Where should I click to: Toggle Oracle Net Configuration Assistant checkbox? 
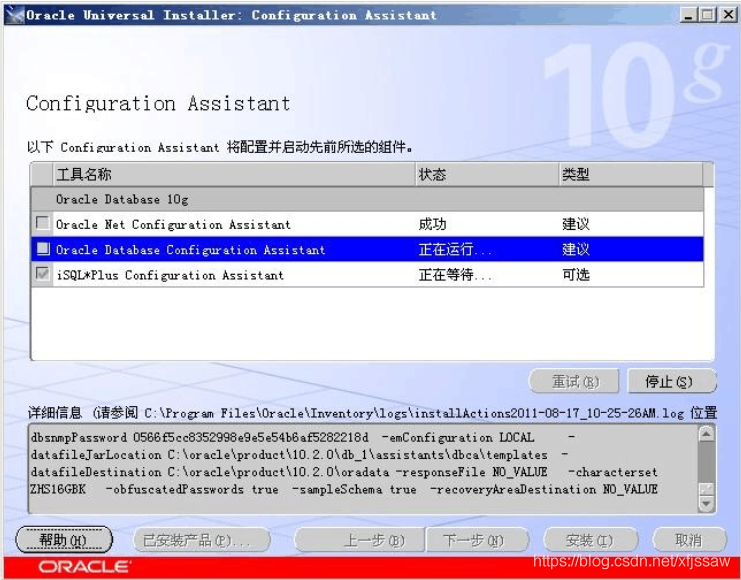pos(43,223)
